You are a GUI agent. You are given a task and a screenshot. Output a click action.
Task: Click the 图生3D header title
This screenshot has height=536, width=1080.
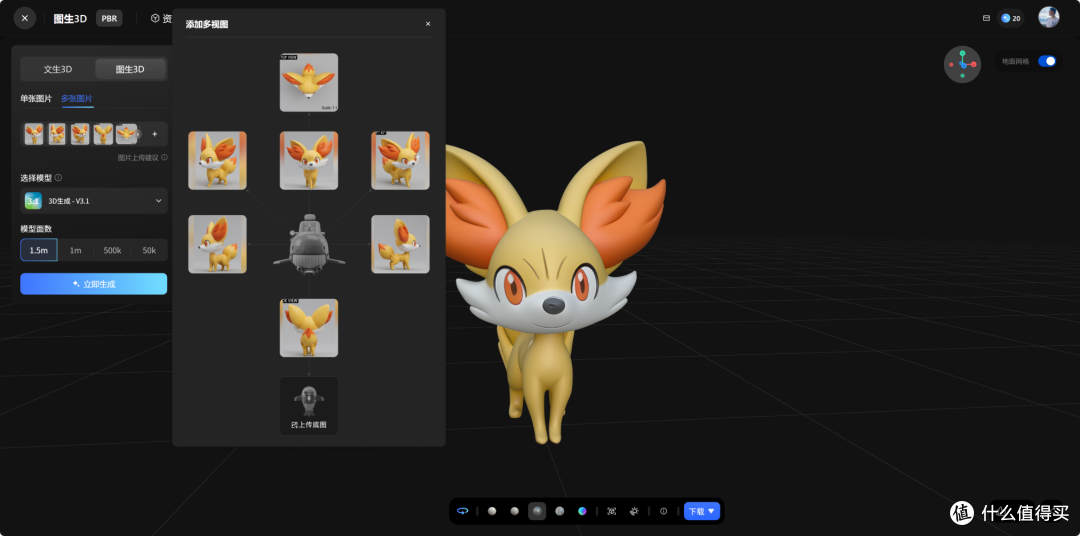coord(70,19)
